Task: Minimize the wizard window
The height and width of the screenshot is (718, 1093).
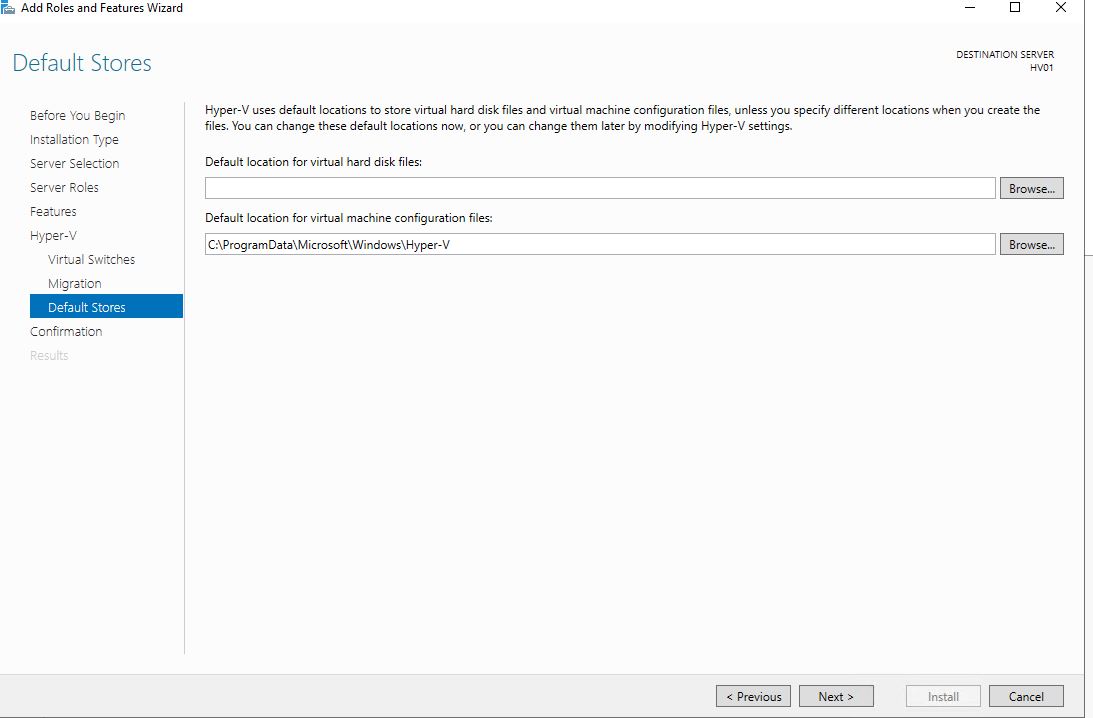Action: (x=969, y=8)
